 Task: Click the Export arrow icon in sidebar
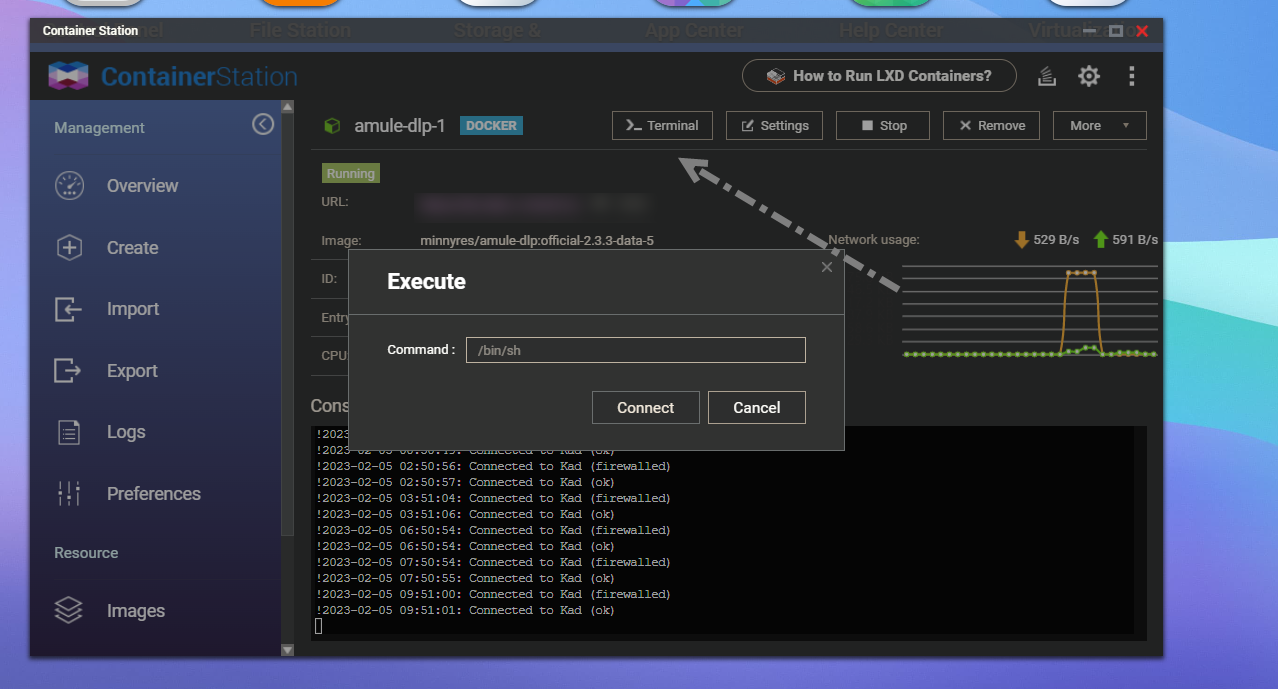(68, 371)
